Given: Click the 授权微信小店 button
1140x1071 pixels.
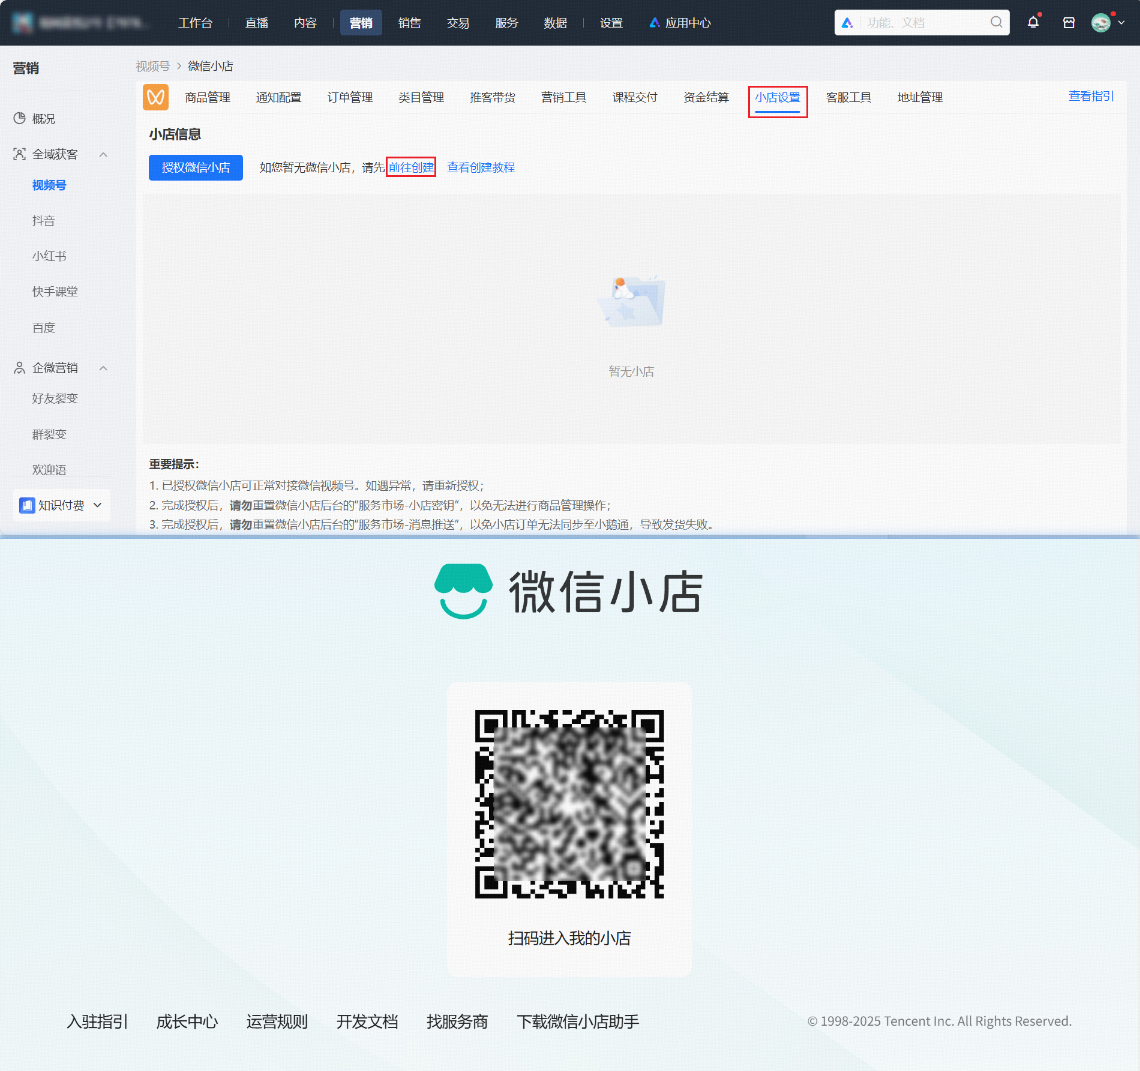Looking at the screenshot, I should click(196, 167).
